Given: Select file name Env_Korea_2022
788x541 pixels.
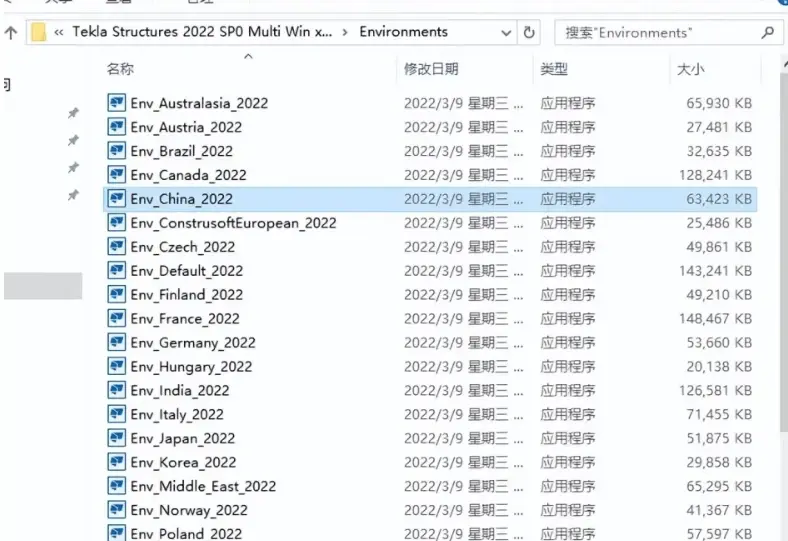Looking at the screenshot, I should pos(183,462).
